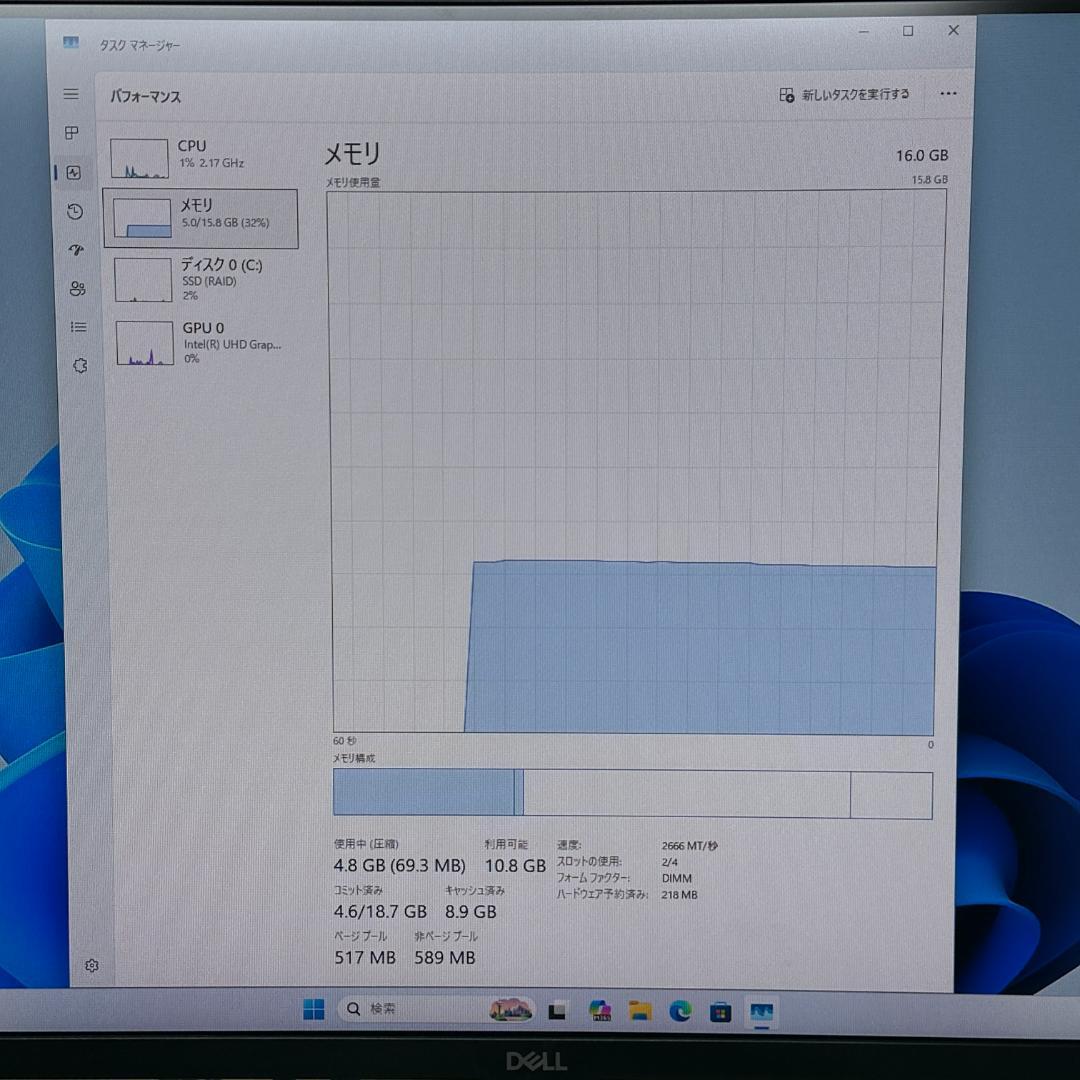This screenshot has width=1080, height=1080.
Task: Open Task Manager settings gear
Action: point(92,966)
